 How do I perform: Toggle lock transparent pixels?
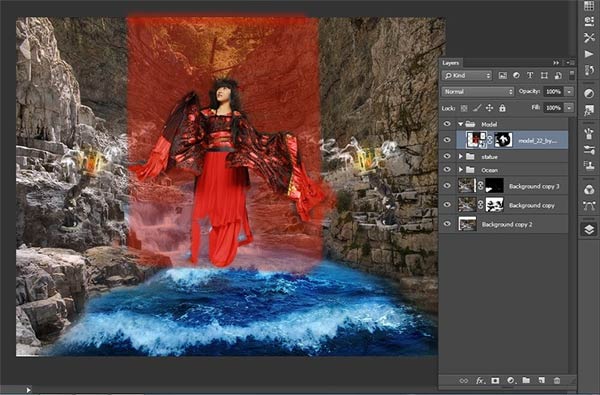(x=464, y=108)
